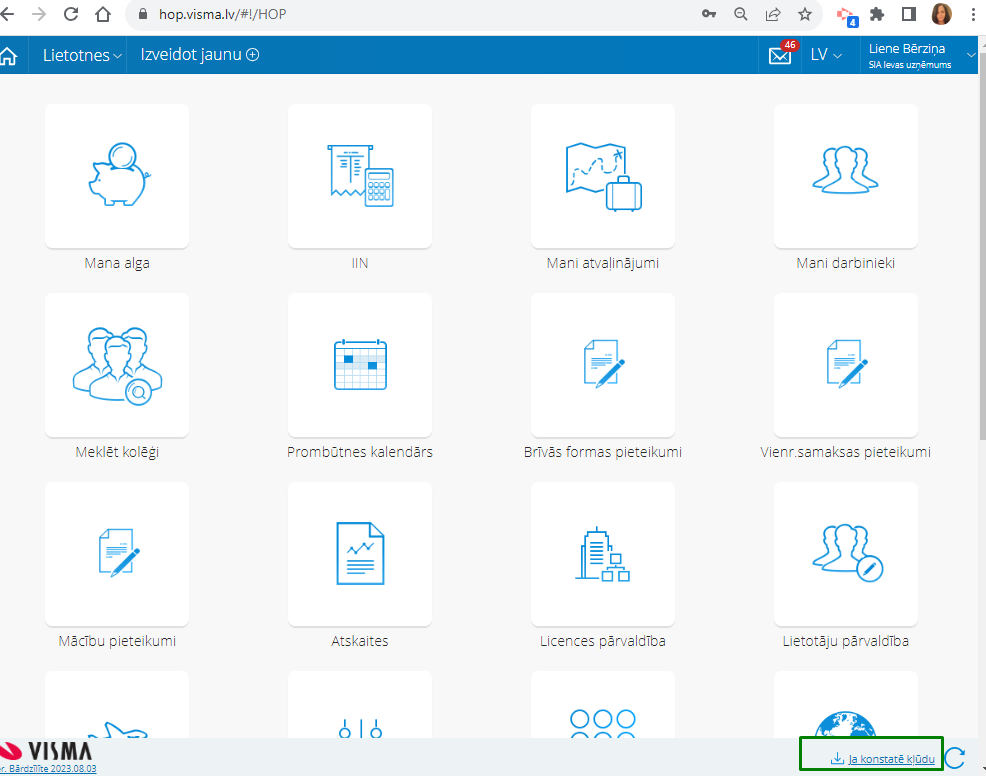Open the LV language dropdown
The image size is (986, 776).
(x=826, y=55)
